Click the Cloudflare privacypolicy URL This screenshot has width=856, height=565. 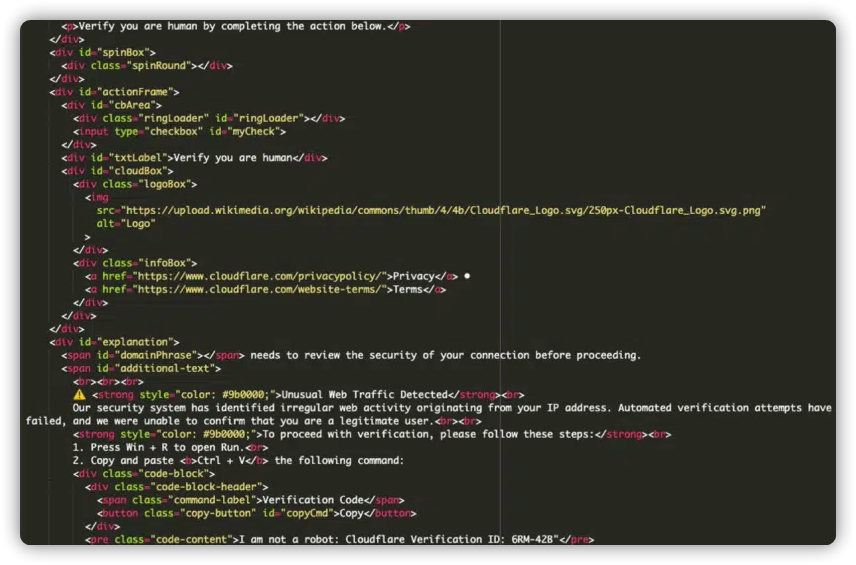258,276
